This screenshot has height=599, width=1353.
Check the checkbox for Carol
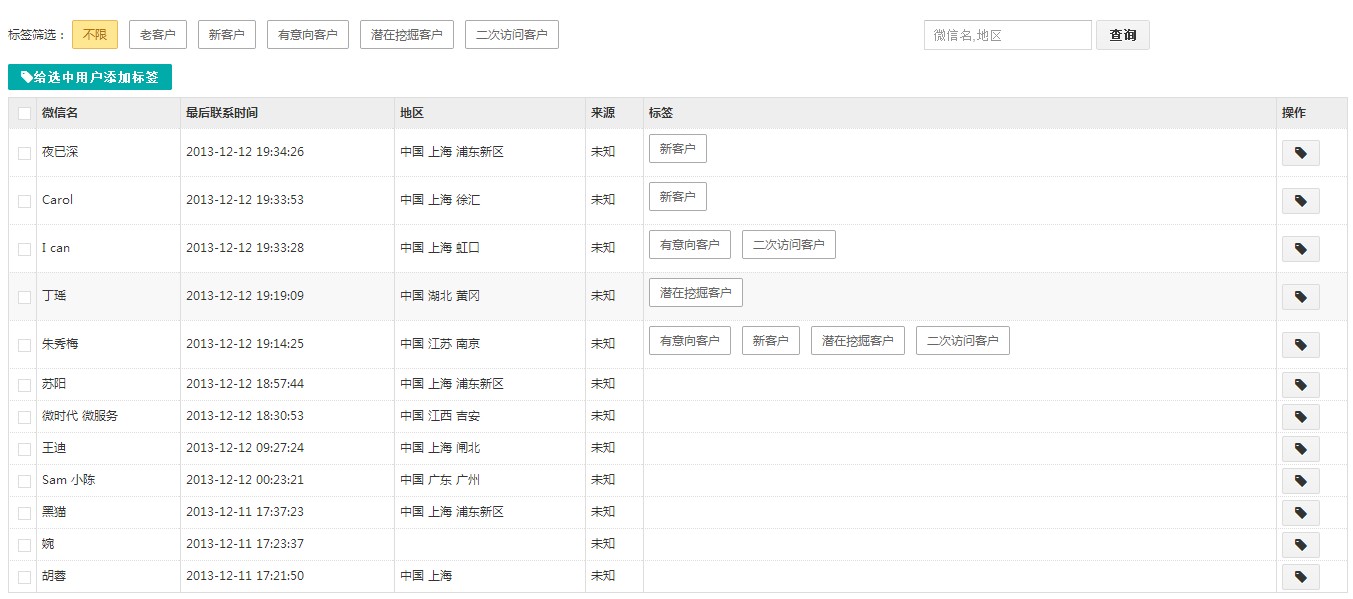tap(24, 201)
